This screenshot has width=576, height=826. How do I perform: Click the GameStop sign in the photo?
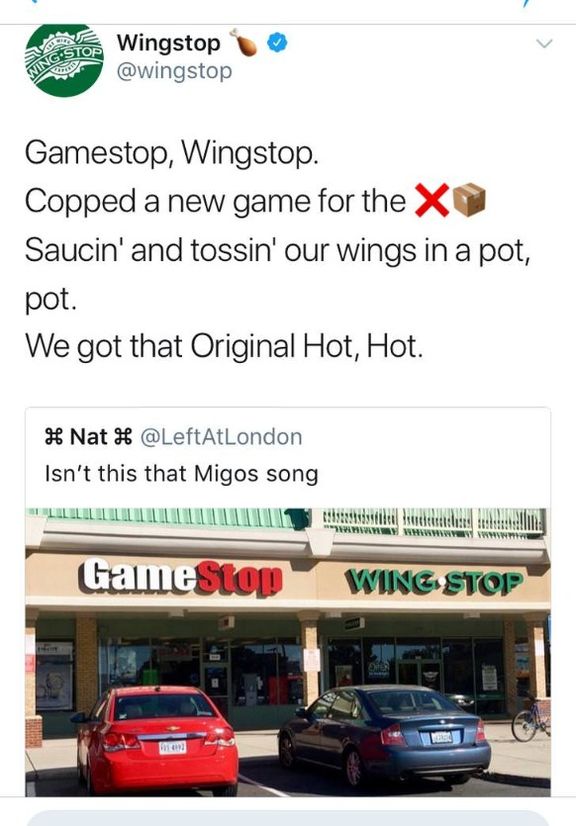(x=181, y=578)
